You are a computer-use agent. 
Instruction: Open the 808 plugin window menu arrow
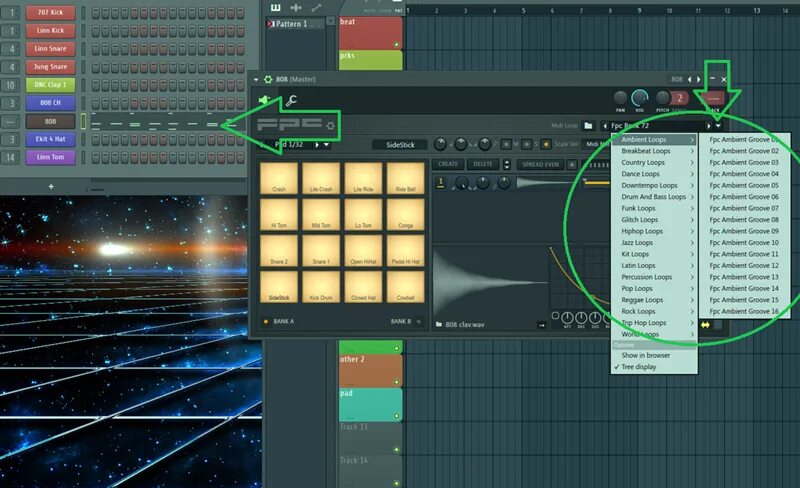coord(256,79)
